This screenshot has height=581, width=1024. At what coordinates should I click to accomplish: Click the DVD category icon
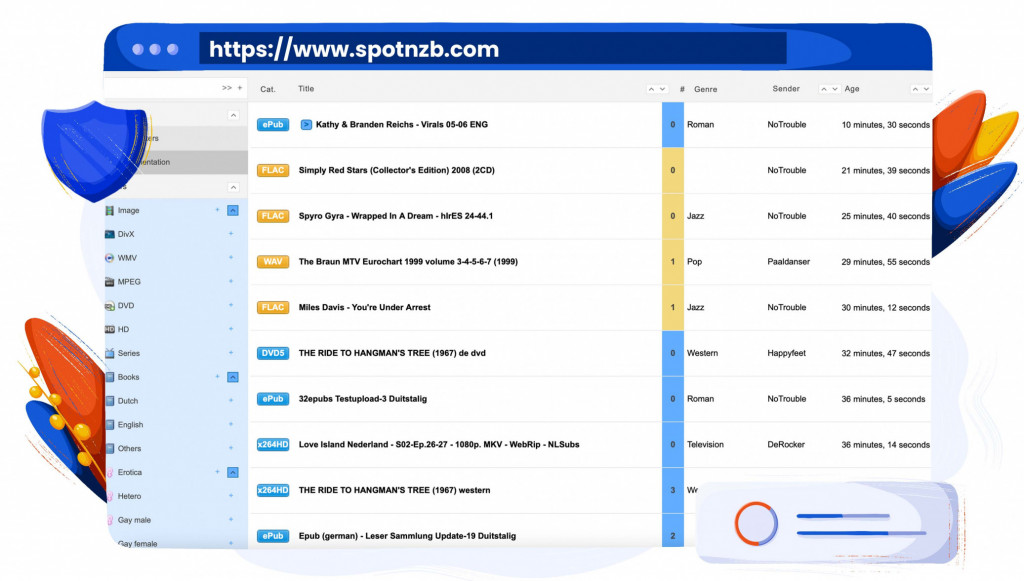click(110, 306)
